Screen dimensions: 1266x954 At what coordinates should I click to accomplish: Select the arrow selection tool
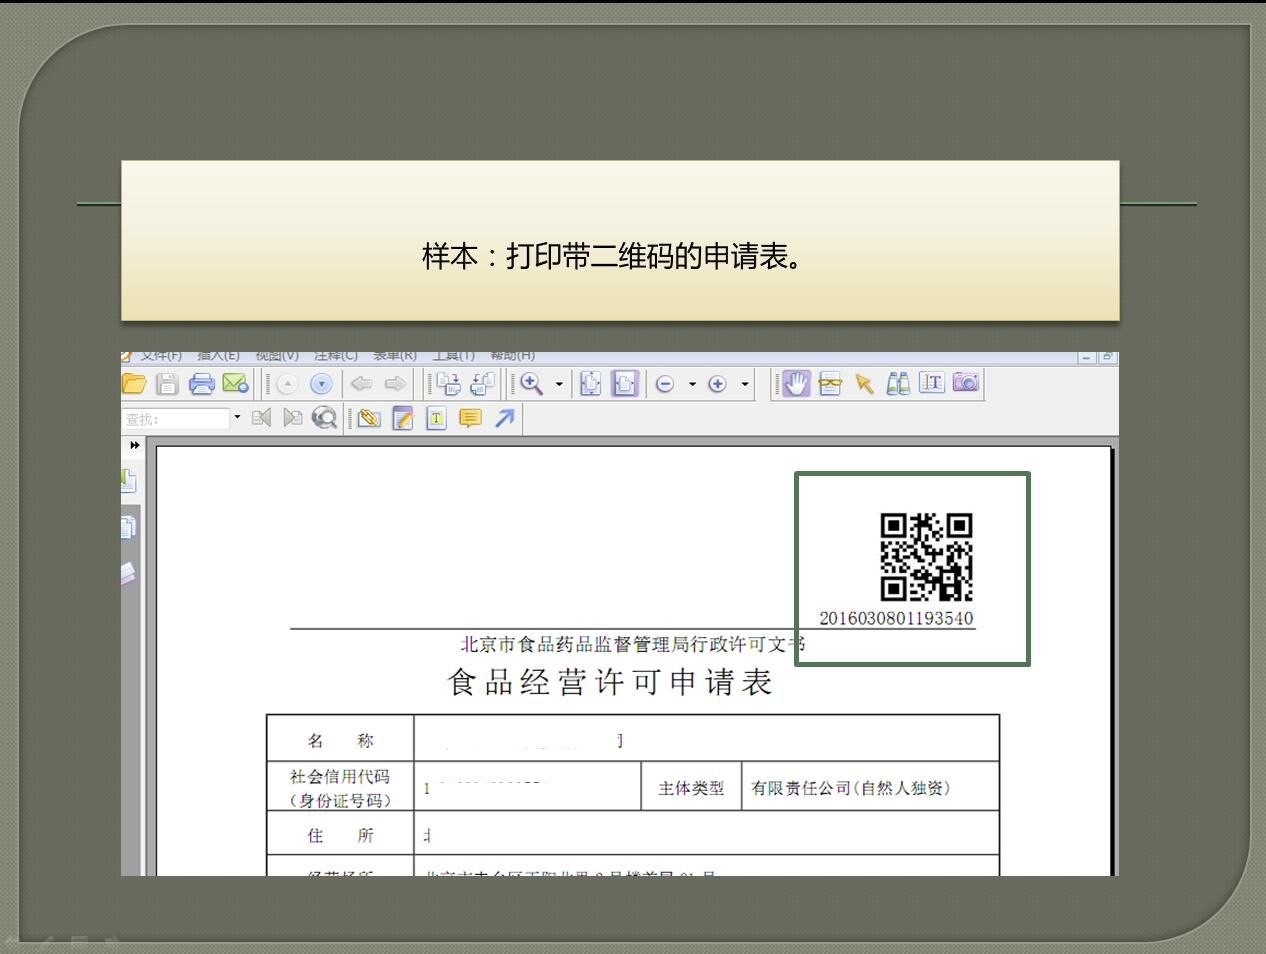864,384
